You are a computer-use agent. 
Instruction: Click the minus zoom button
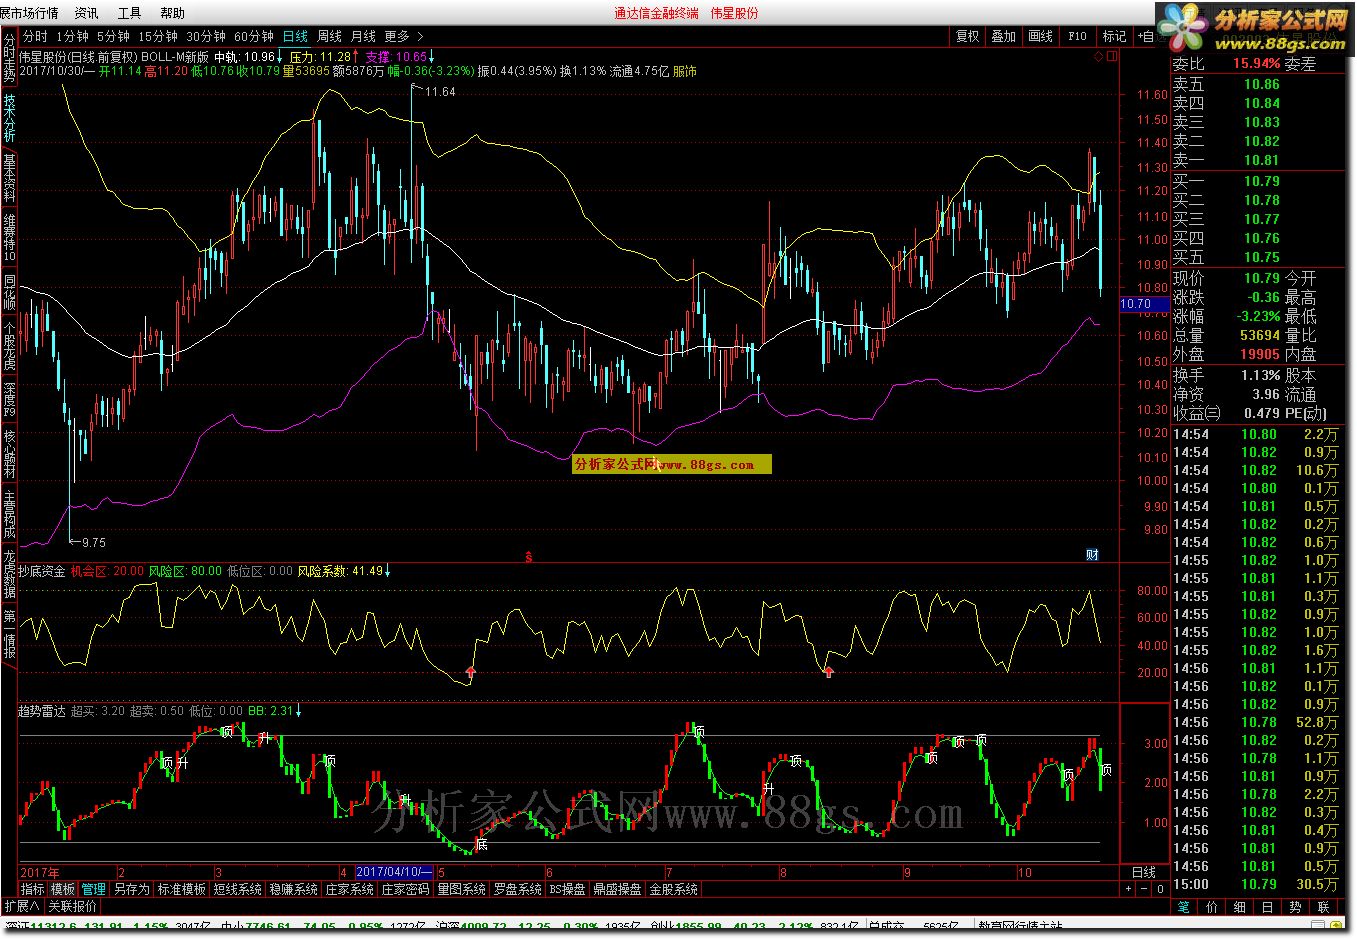1146,889
